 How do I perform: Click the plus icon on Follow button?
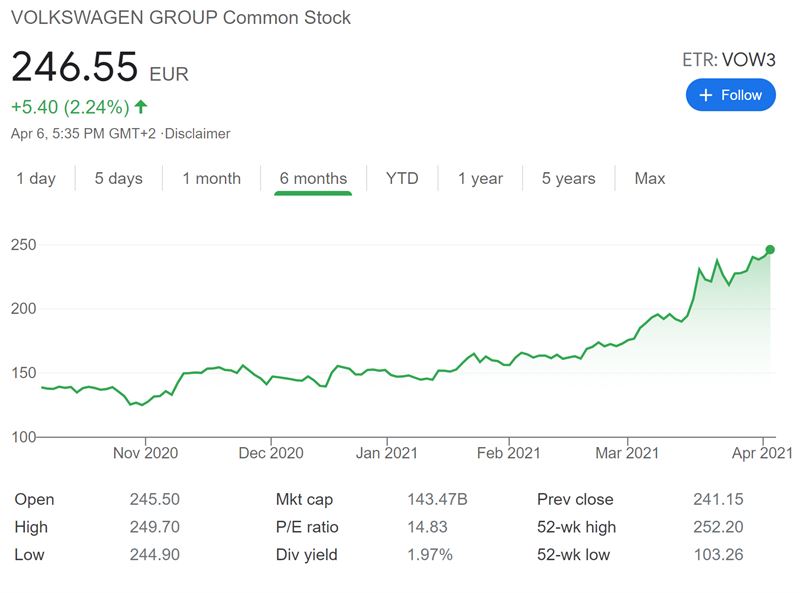[x=706, y=95]
